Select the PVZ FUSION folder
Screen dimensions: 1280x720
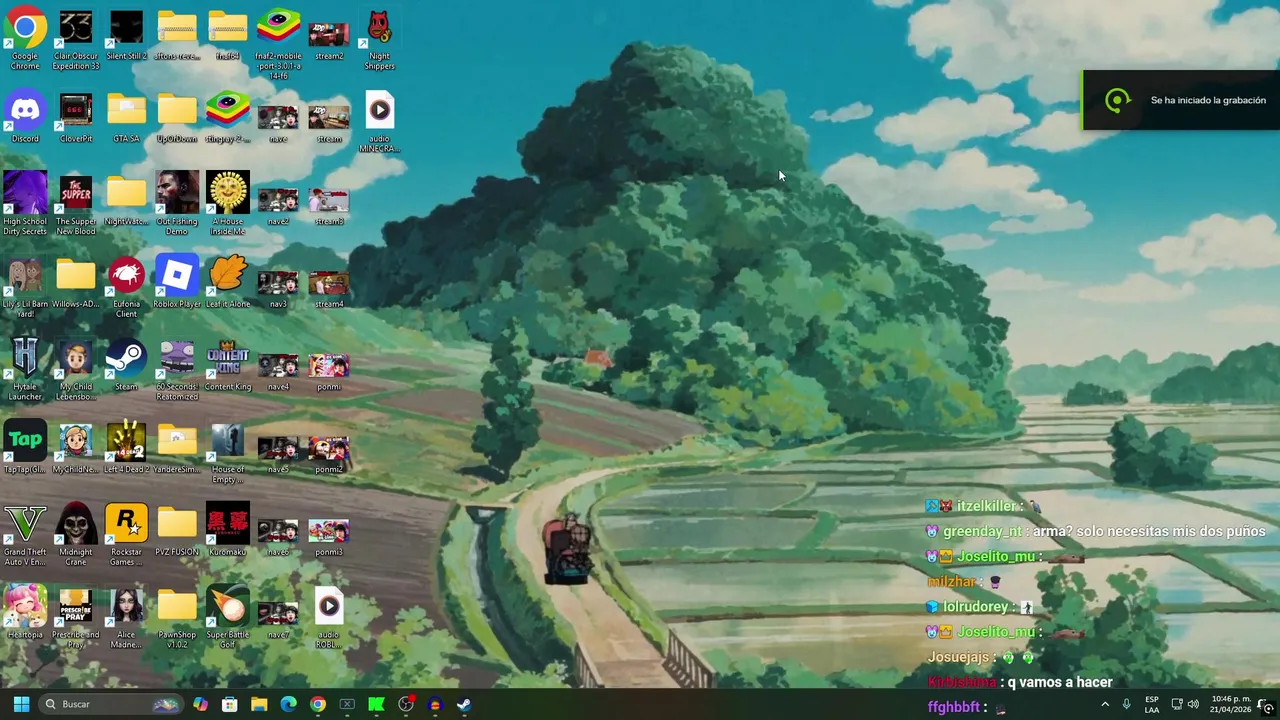coord(177,531)
